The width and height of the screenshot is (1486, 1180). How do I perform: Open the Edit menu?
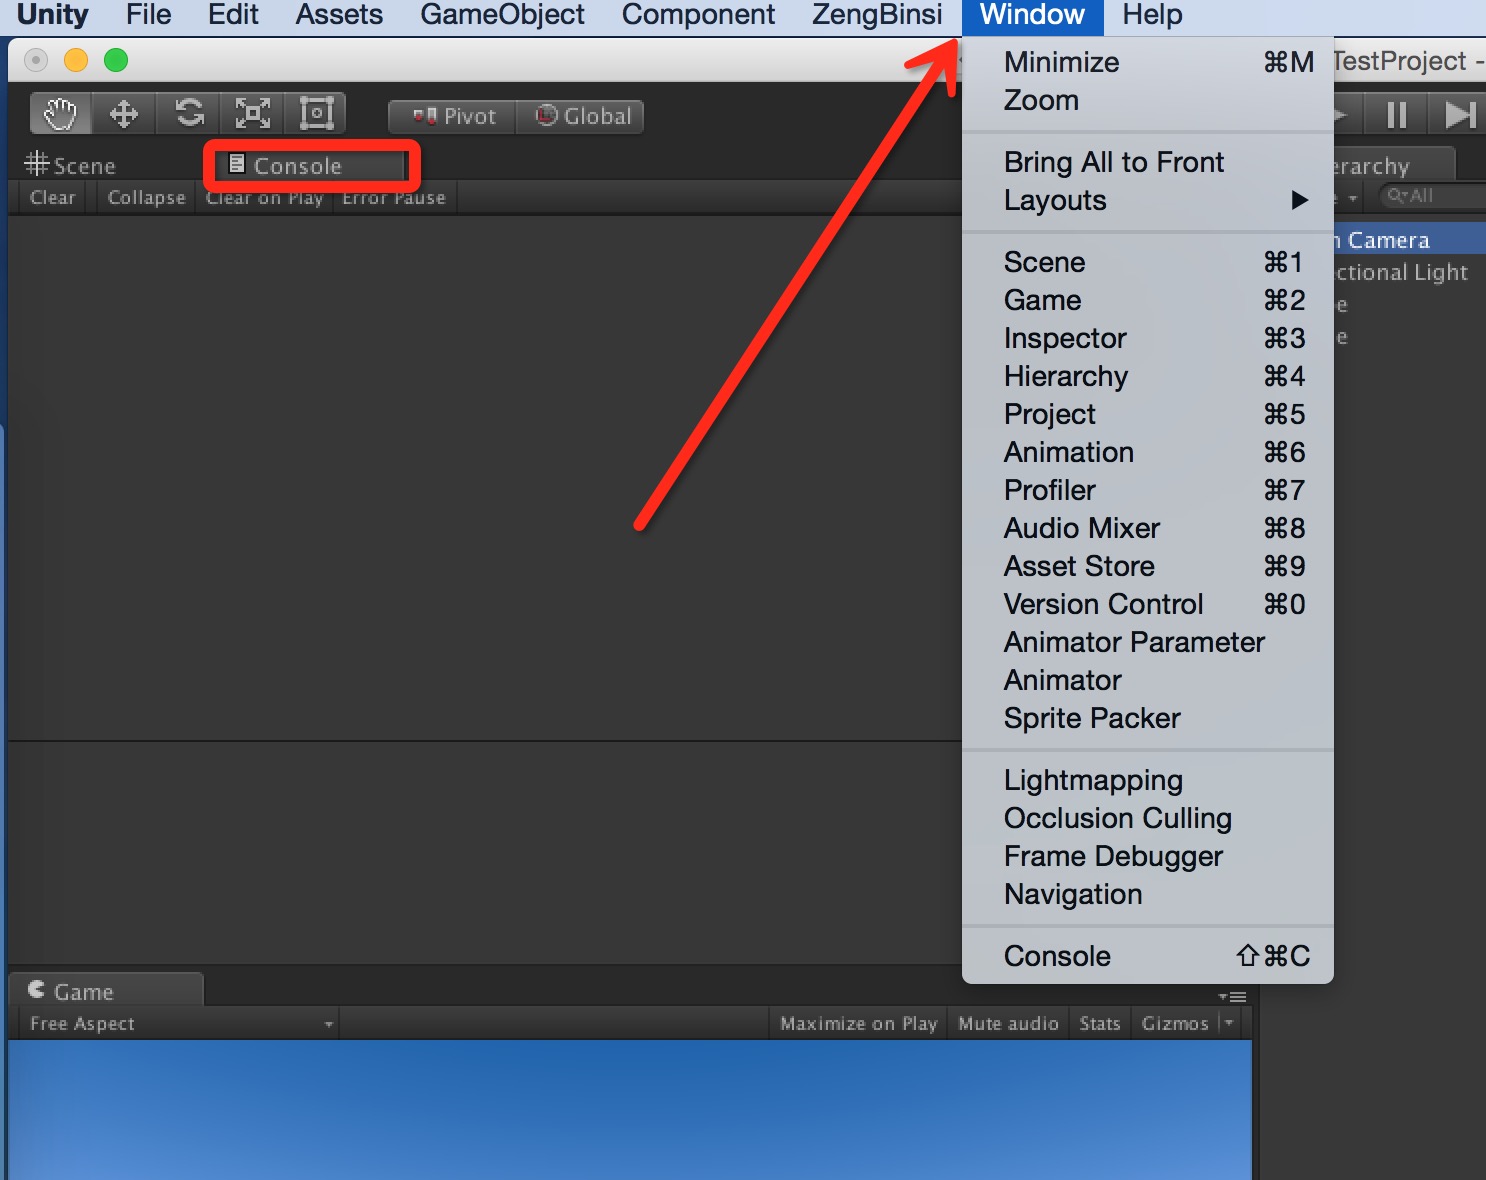(x=233, y=15)
